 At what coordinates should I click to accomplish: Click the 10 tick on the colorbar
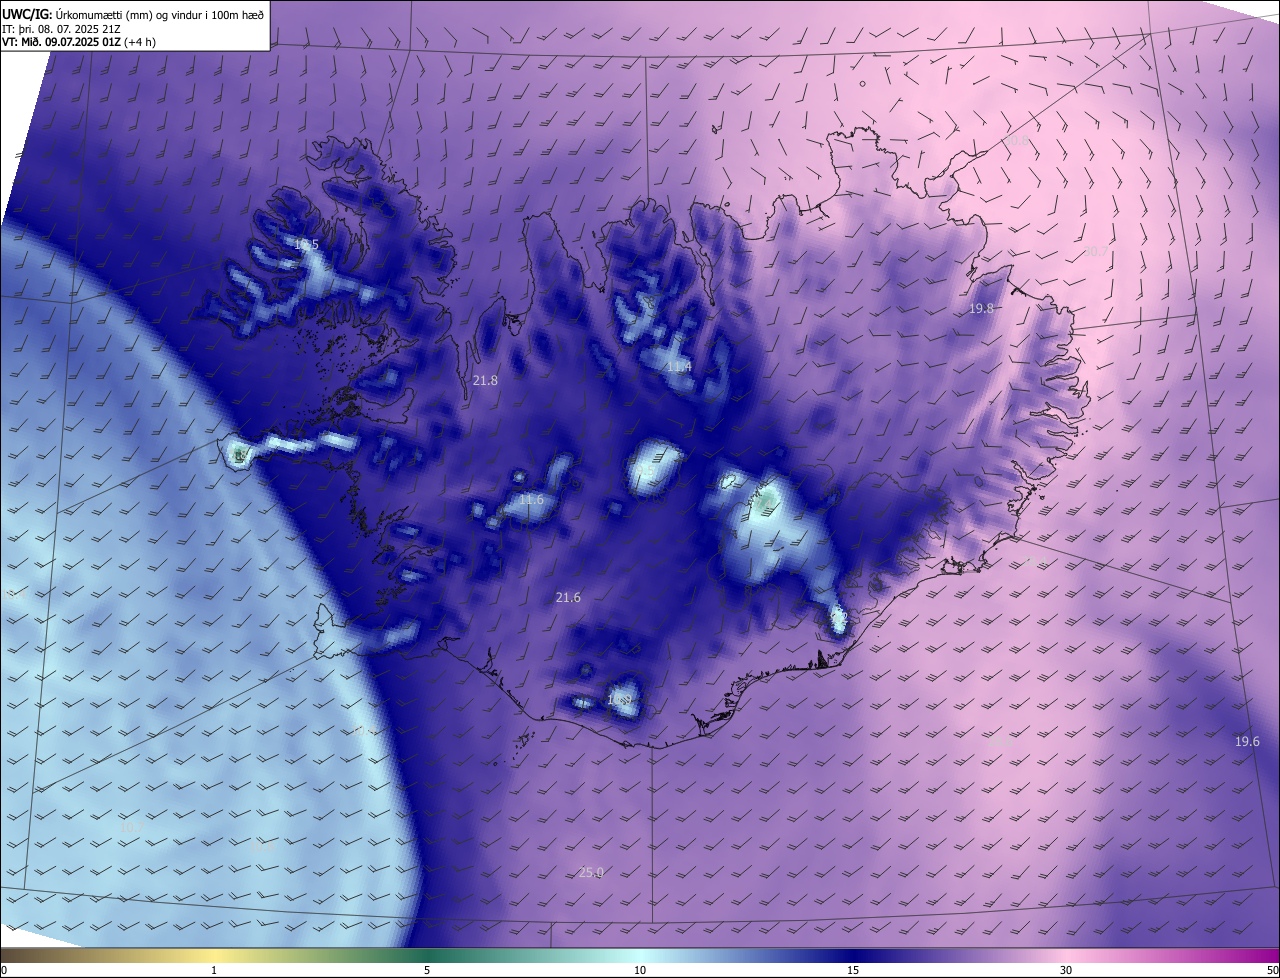(640, 970)
